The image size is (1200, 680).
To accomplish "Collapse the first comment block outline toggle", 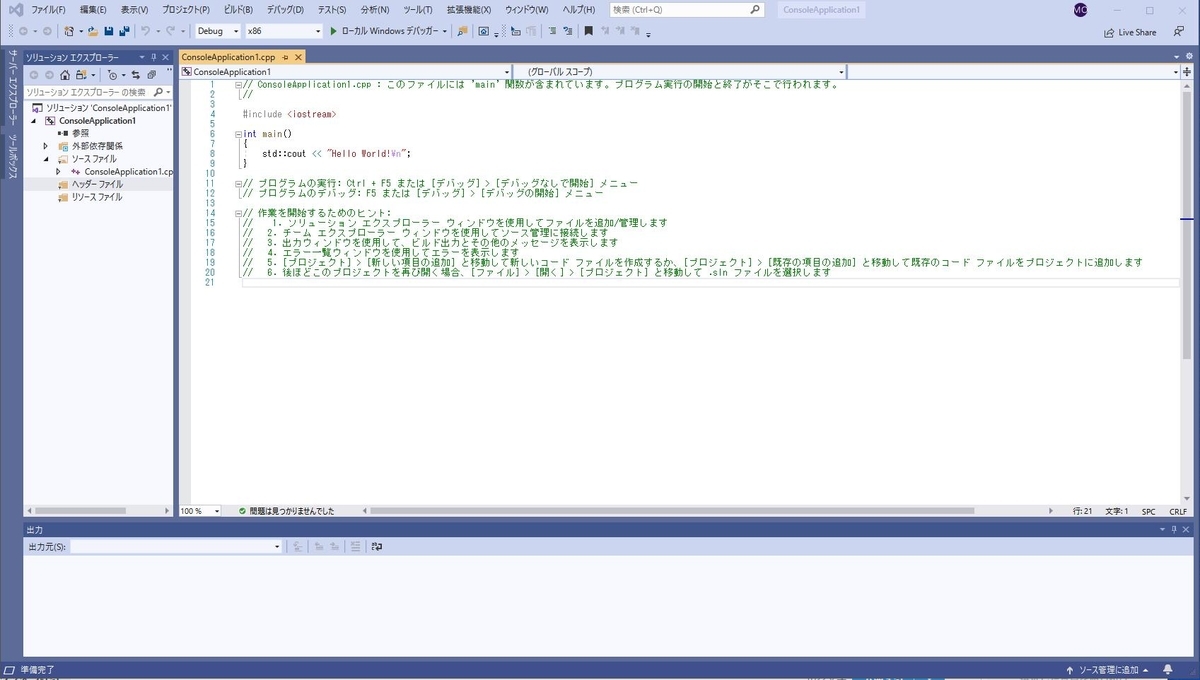I will click(x=238, y=85).
